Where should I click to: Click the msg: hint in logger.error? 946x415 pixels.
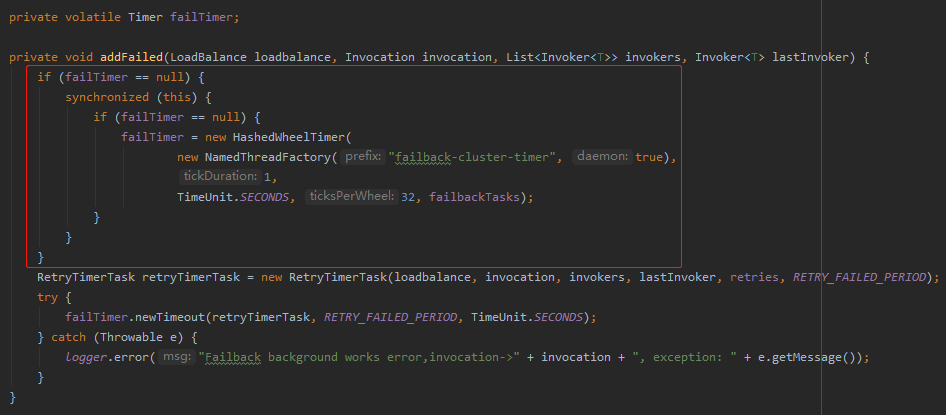(177, 357)
